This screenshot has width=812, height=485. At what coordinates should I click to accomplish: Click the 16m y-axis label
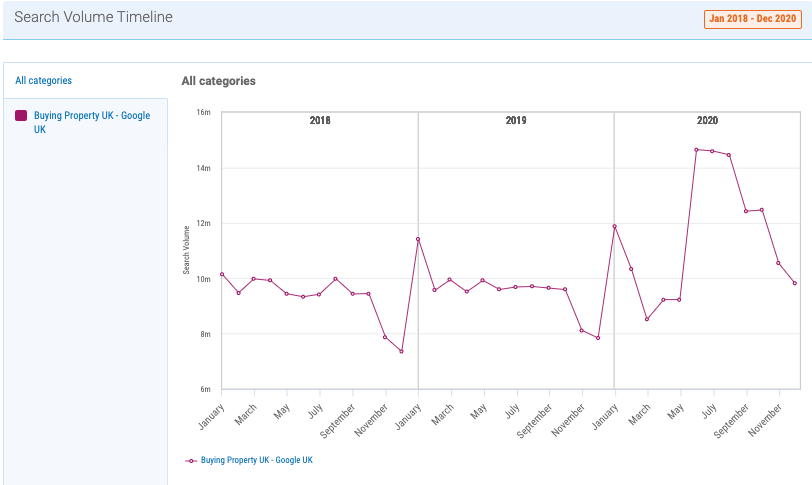click(x=204, y=112)
